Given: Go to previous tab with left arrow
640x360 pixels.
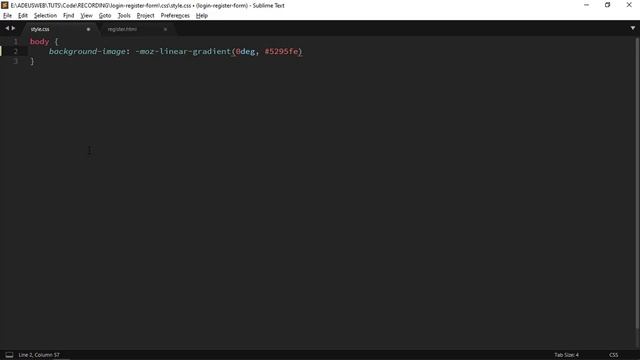Looking at the screenshot, I should click(x=7, y=28).
